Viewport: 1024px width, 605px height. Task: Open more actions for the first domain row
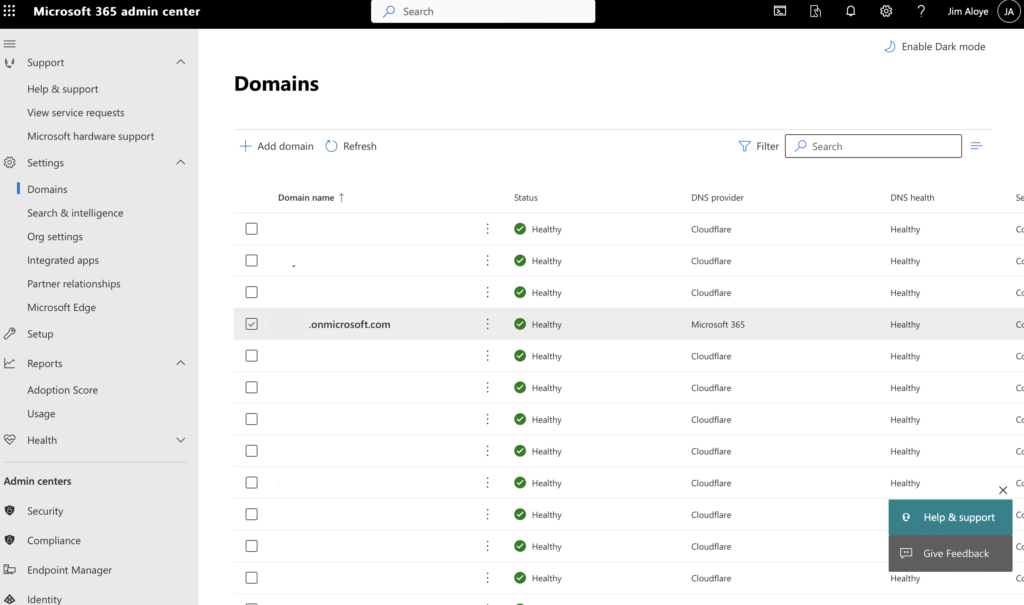click(x=487, y=229)
